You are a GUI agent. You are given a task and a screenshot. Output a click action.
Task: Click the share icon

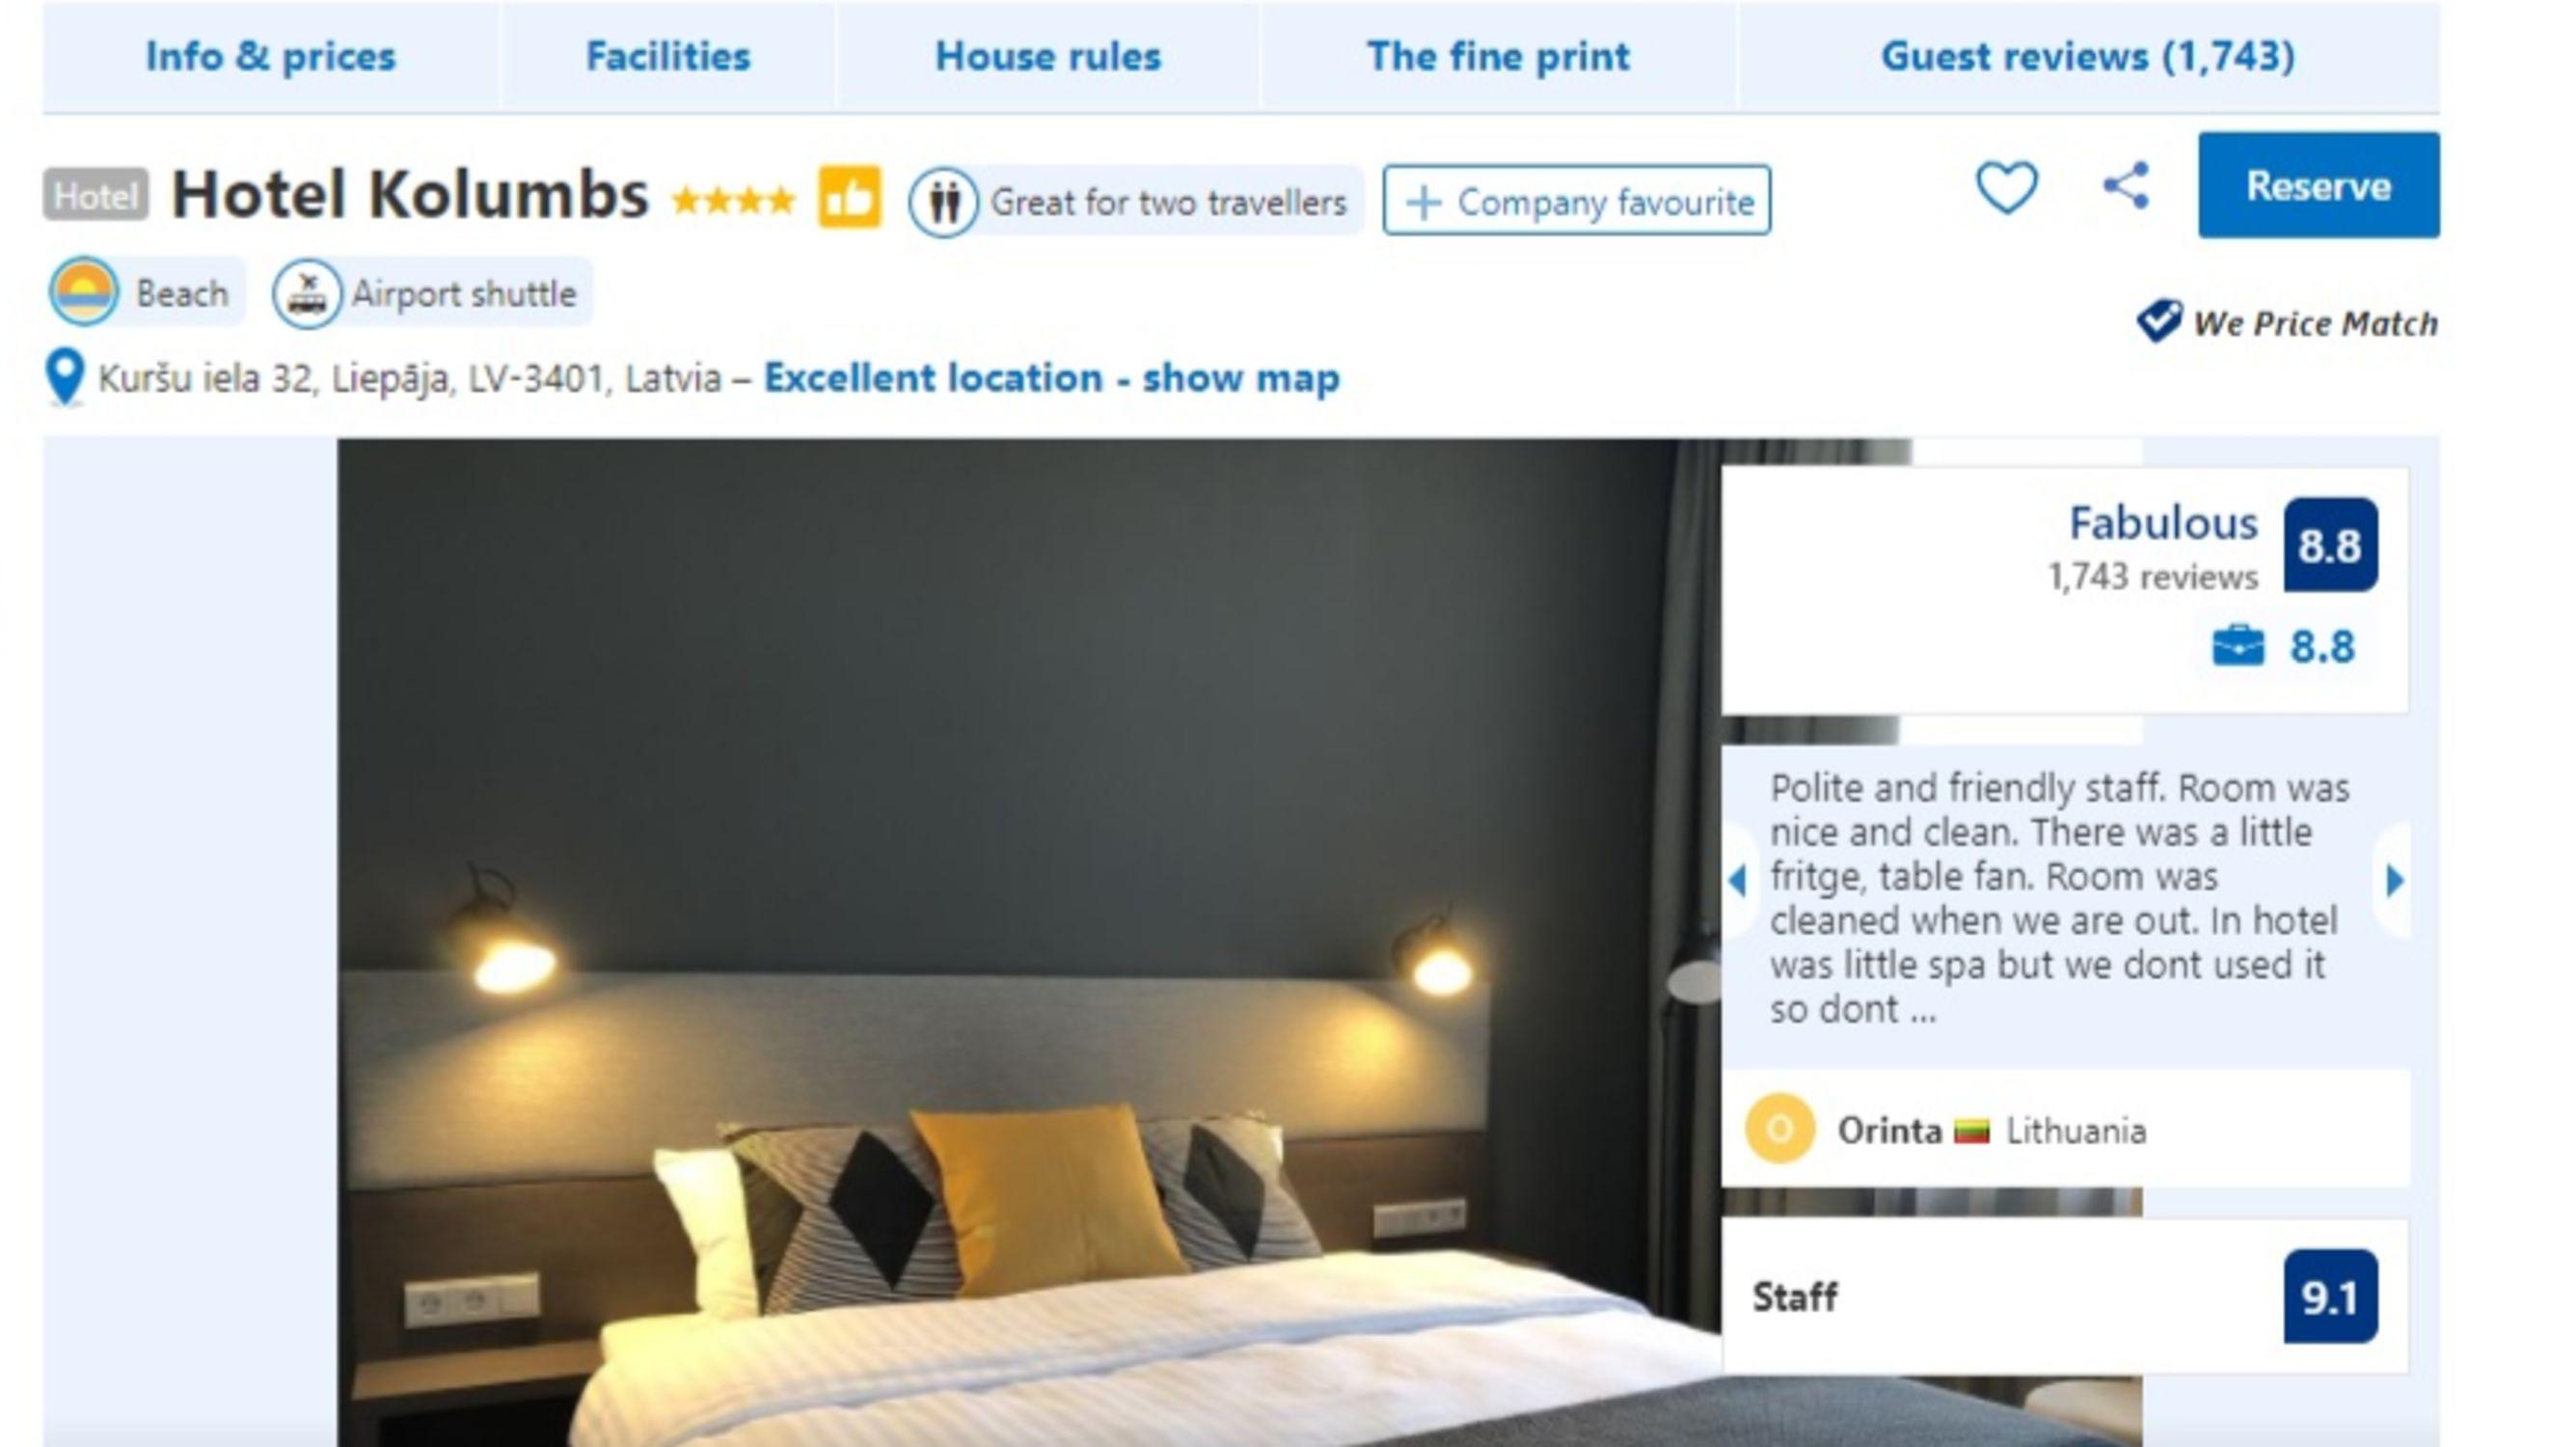point(2126,186)
